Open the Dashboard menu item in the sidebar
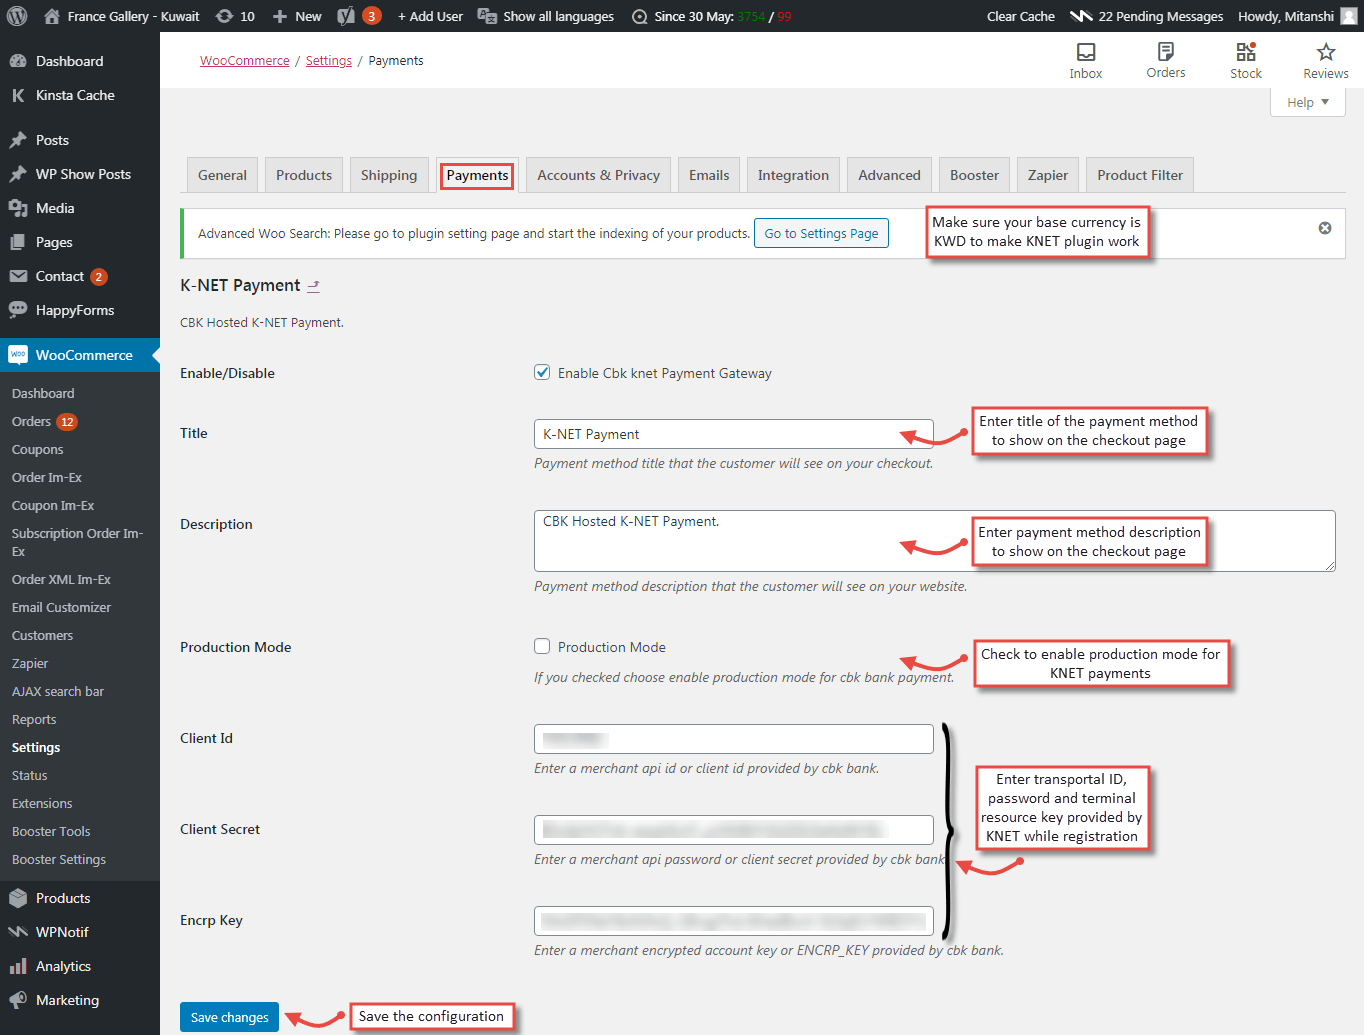 pos(80,61)
